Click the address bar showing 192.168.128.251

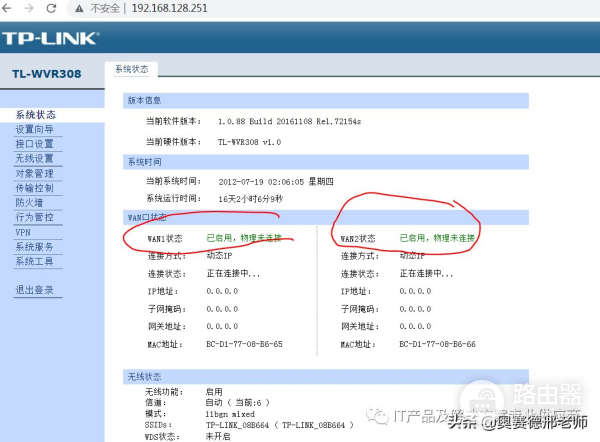[170, 8]
